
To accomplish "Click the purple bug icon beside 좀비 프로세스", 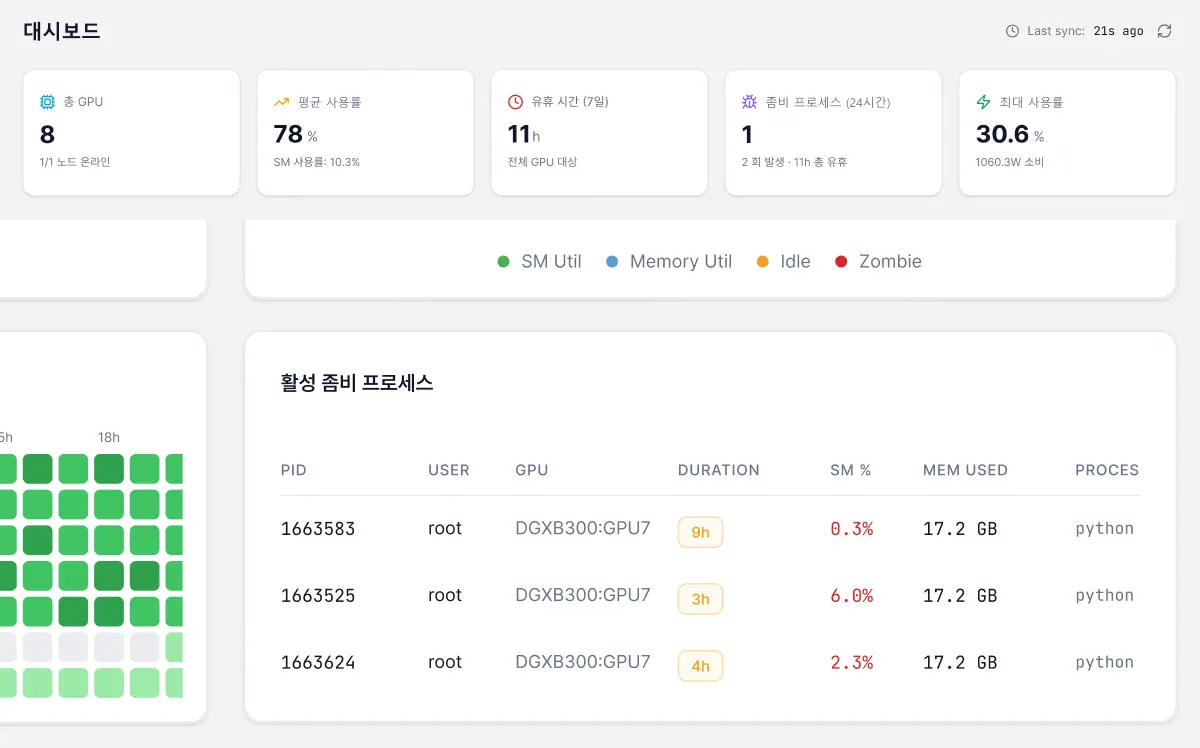I will pyautogui.click(x=749, y=102).
